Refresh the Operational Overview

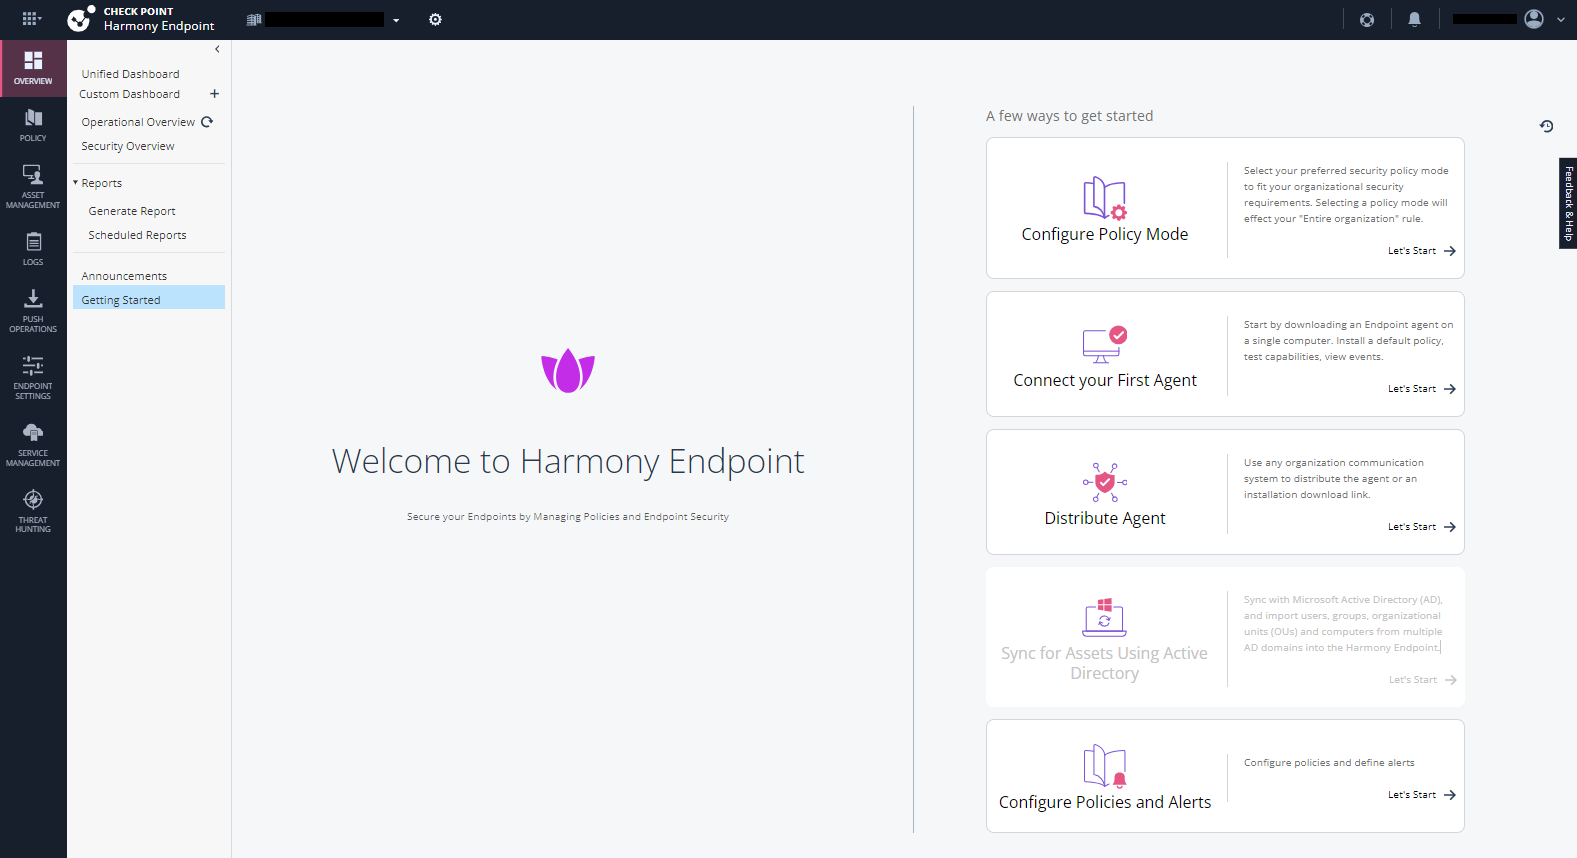point(207,122)
